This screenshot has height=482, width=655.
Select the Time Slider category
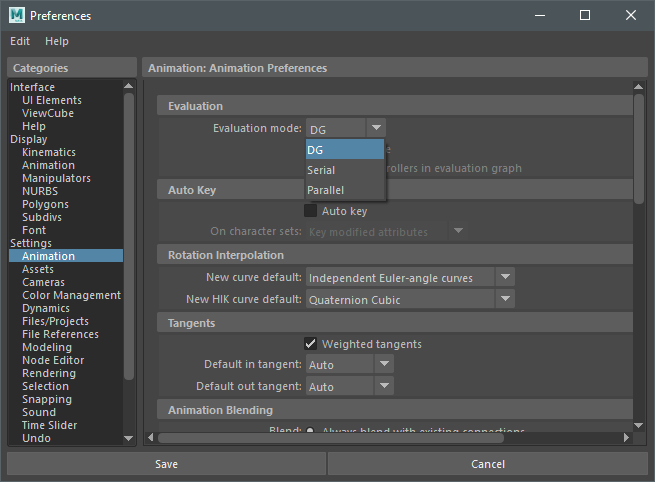tap(50, 425)
